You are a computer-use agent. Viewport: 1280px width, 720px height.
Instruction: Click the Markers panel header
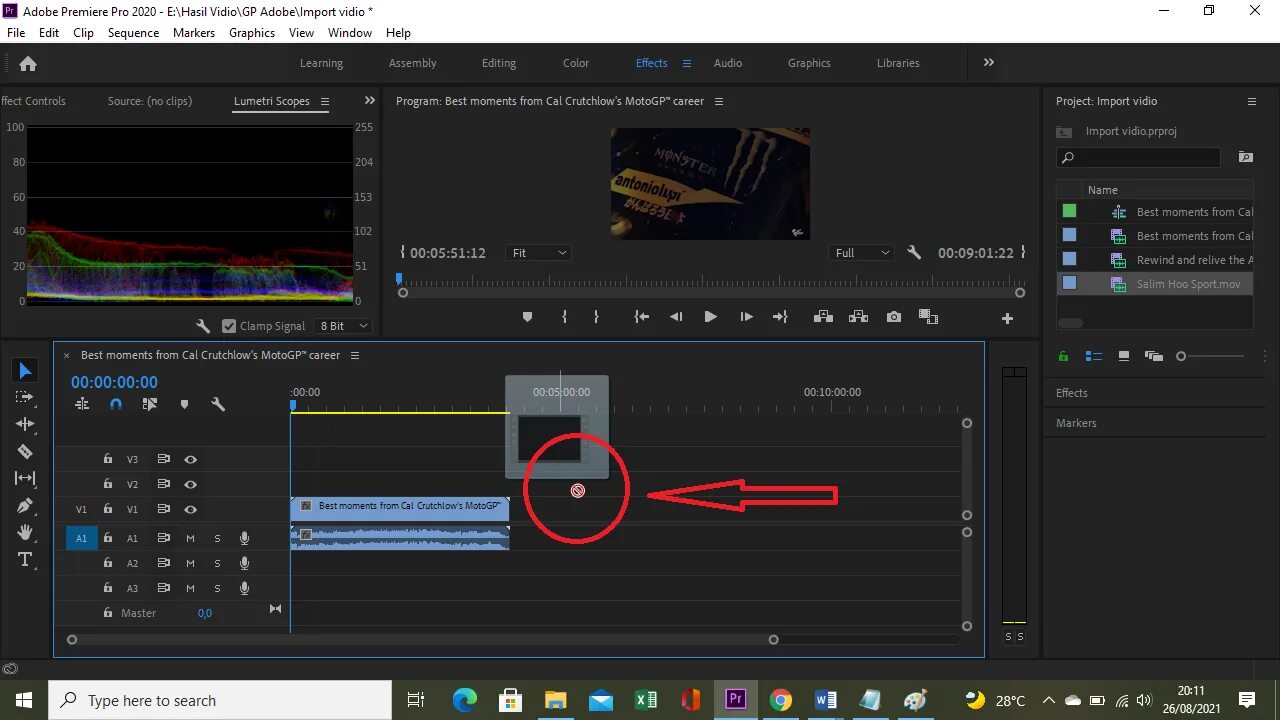[x=1076, y=423]
